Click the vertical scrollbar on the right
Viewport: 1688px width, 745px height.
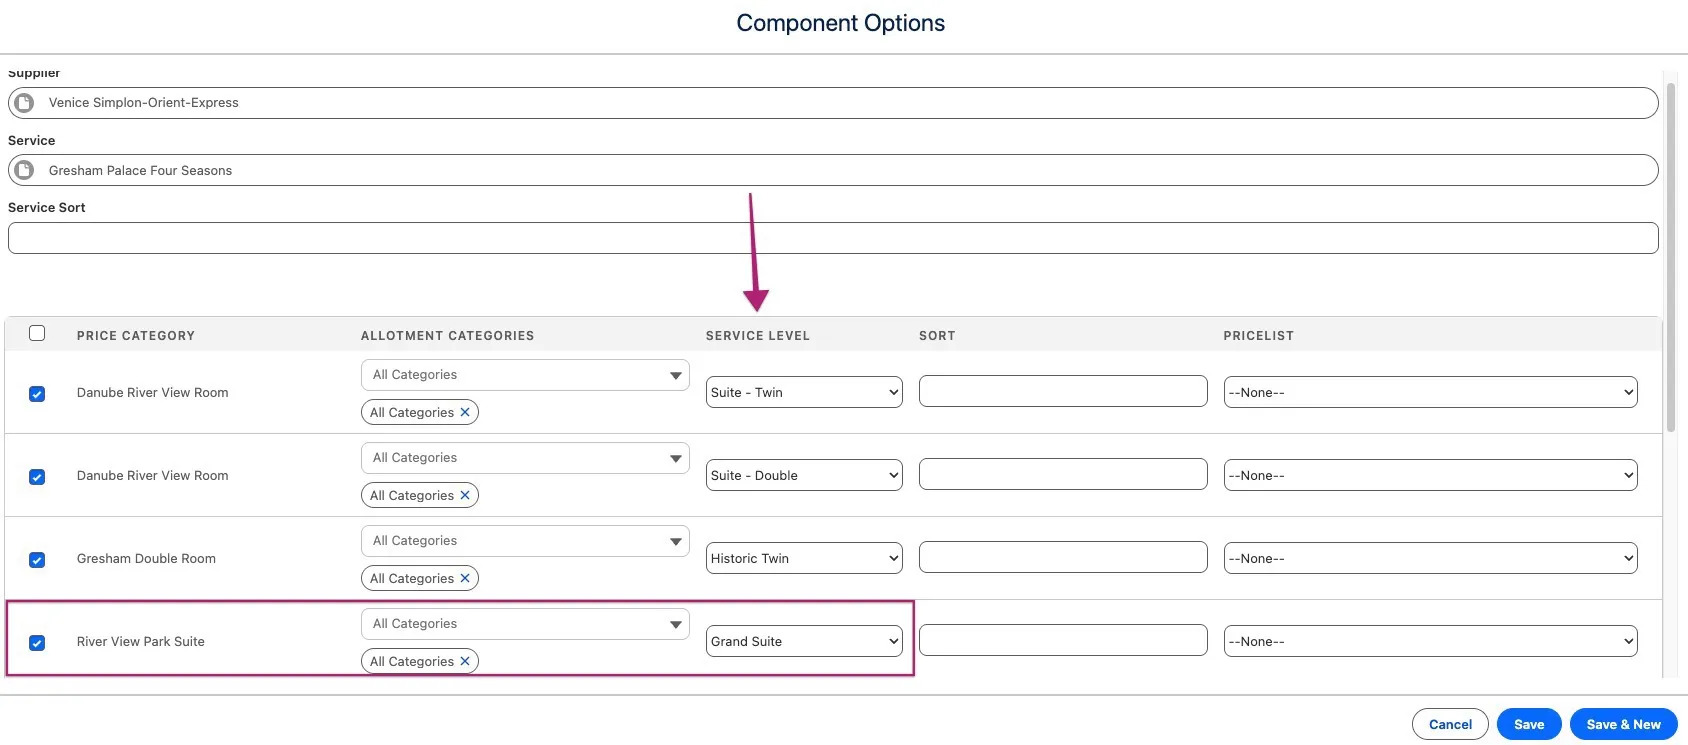point(1670,260)
